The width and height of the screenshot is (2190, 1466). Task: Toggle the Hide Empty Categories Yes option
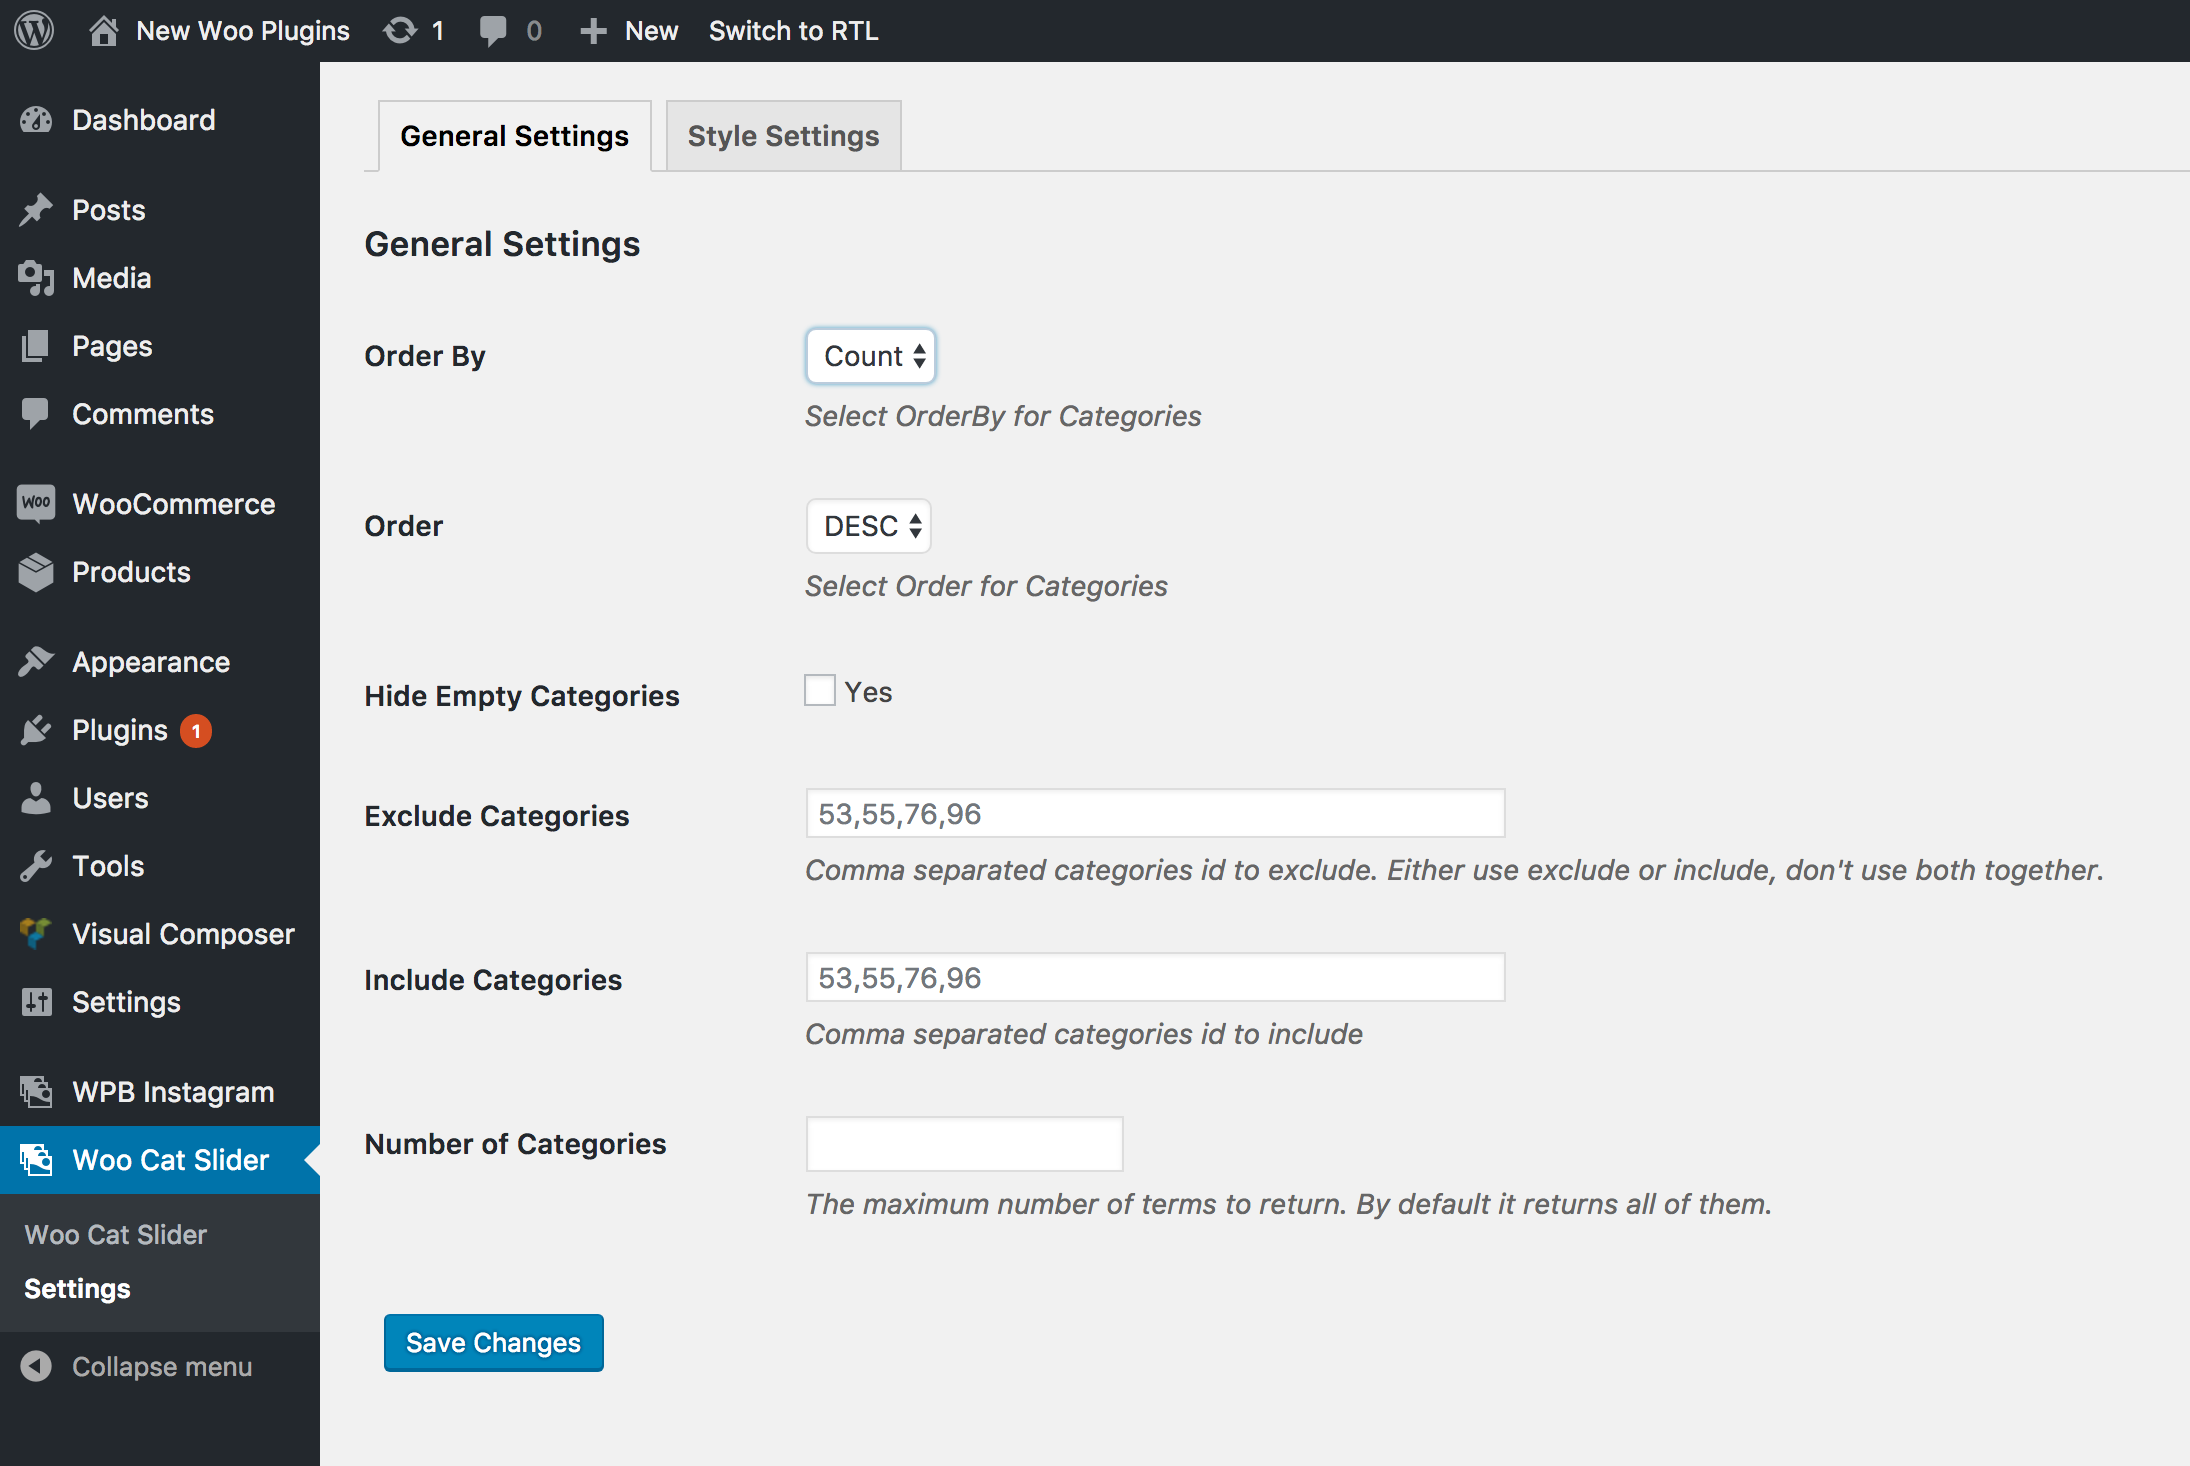click(x=819, y=690)
